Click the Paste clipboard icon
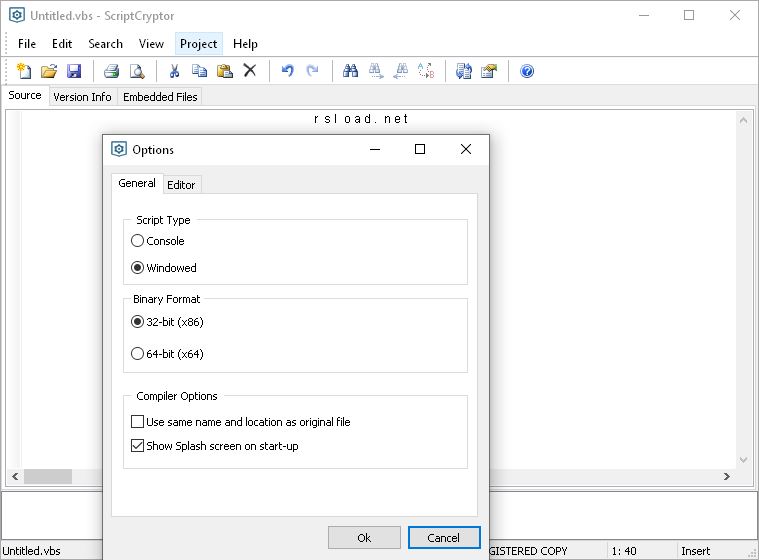The height and width of the screenshot is (560, 759). tap(225, 71)
